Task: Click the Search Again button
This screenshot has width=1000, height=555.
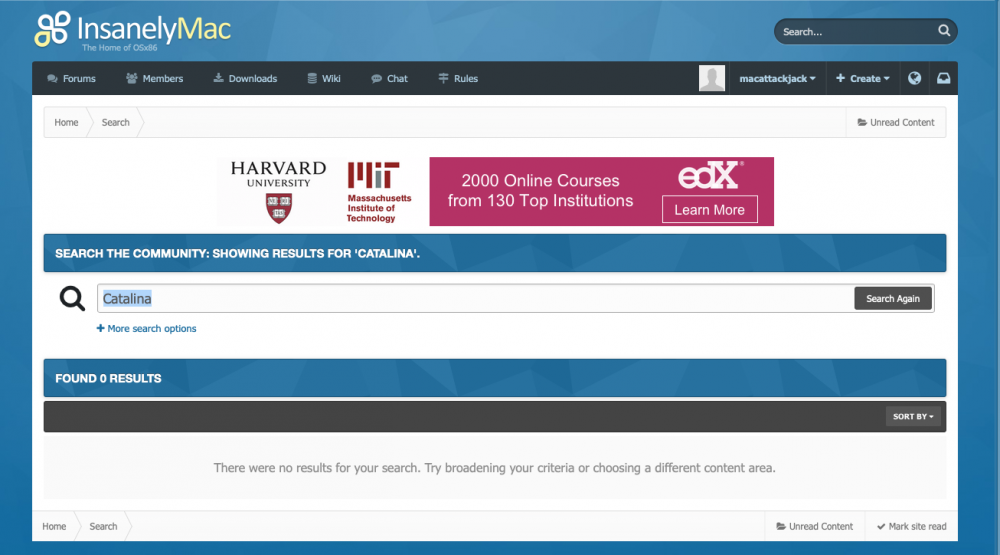Action: (x=893, y=299)
